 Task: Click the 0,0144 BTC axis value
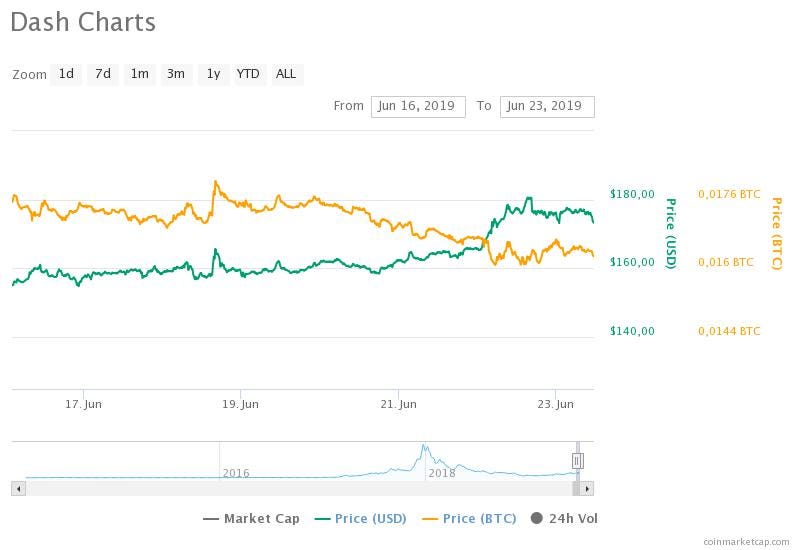(x=729, y=331)
